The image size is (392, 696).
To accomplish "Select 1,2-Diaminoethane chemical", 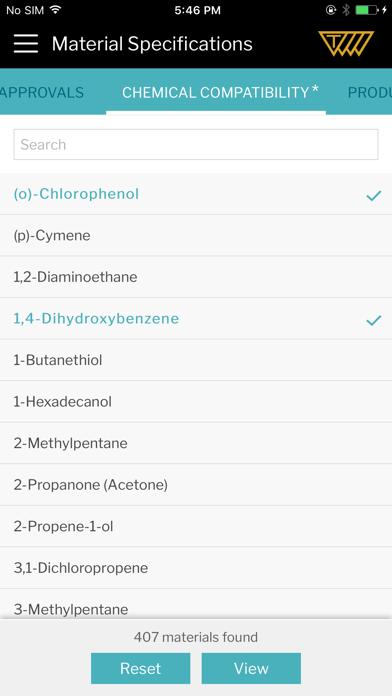I will point(196,277).
